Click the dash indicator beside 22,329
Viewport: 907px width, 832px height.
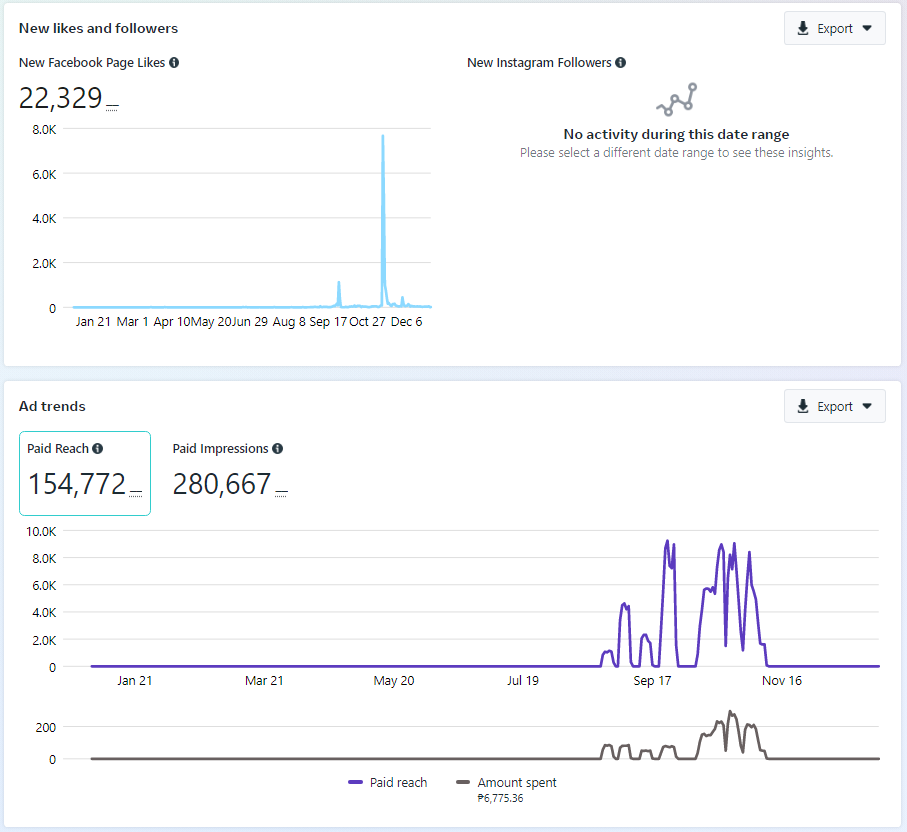point(112,106)
